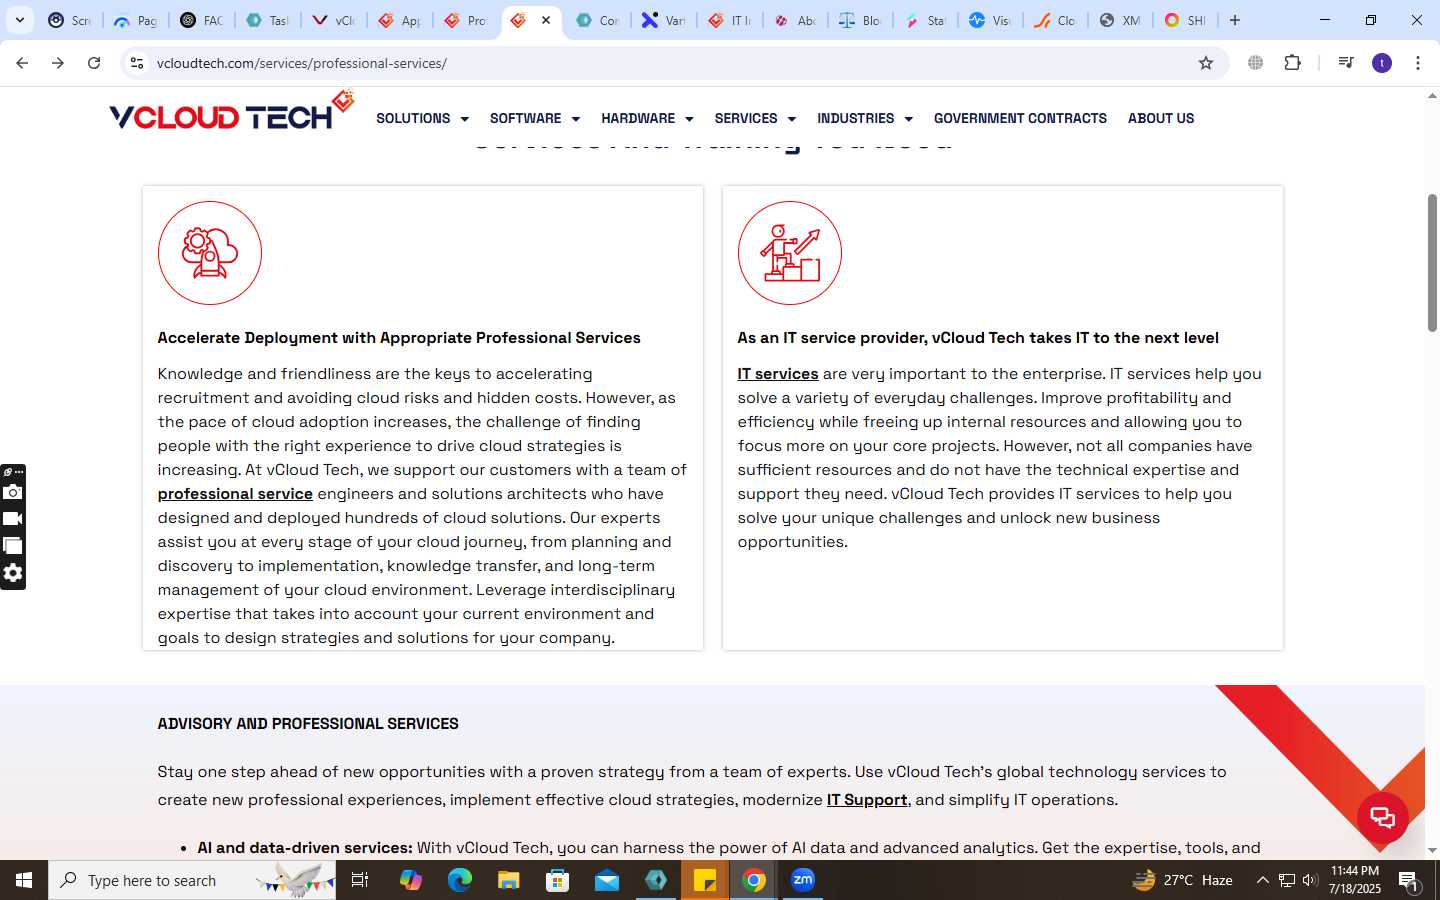
Task: Switch to the FAC browser tab
Action: point(201,20)
